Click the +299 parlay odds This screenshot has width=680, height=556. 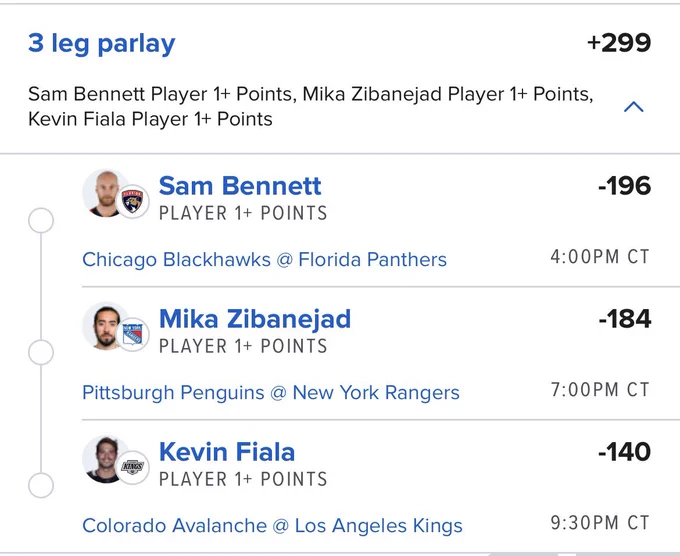pos(619,43)
